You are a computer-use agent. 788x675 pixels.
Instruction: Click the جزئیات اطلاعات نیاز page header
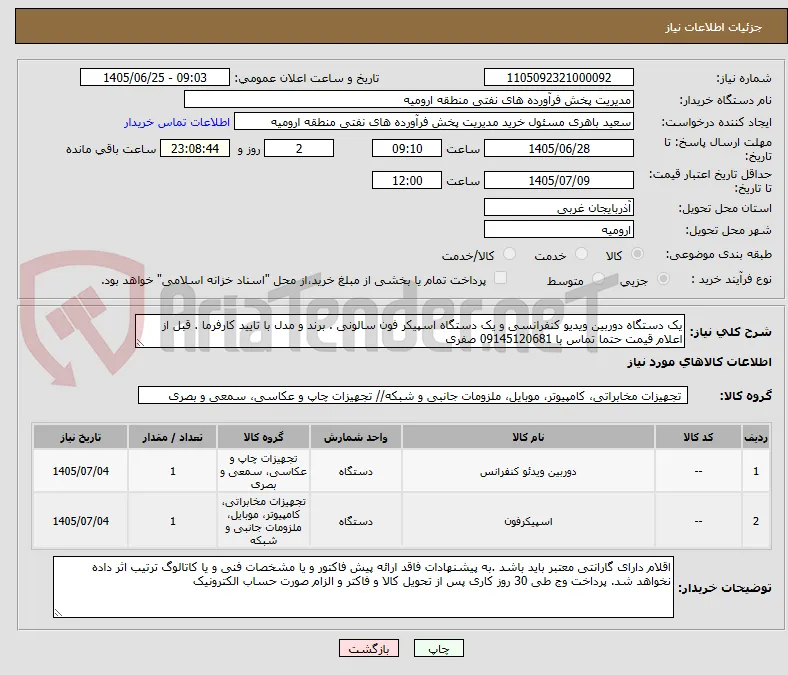pos(714,27)
